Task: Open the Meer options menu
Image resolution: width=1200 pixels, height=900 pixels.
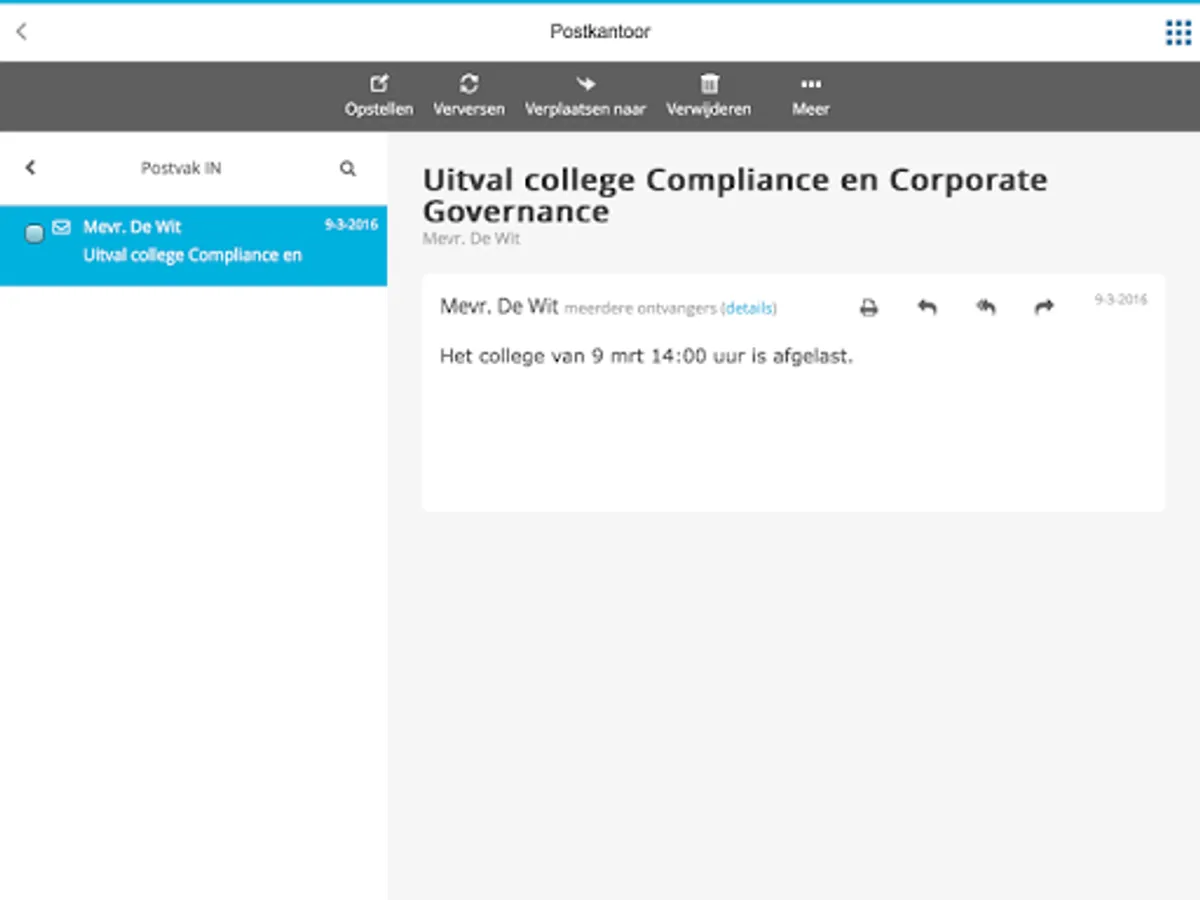Action: (811, 96)
